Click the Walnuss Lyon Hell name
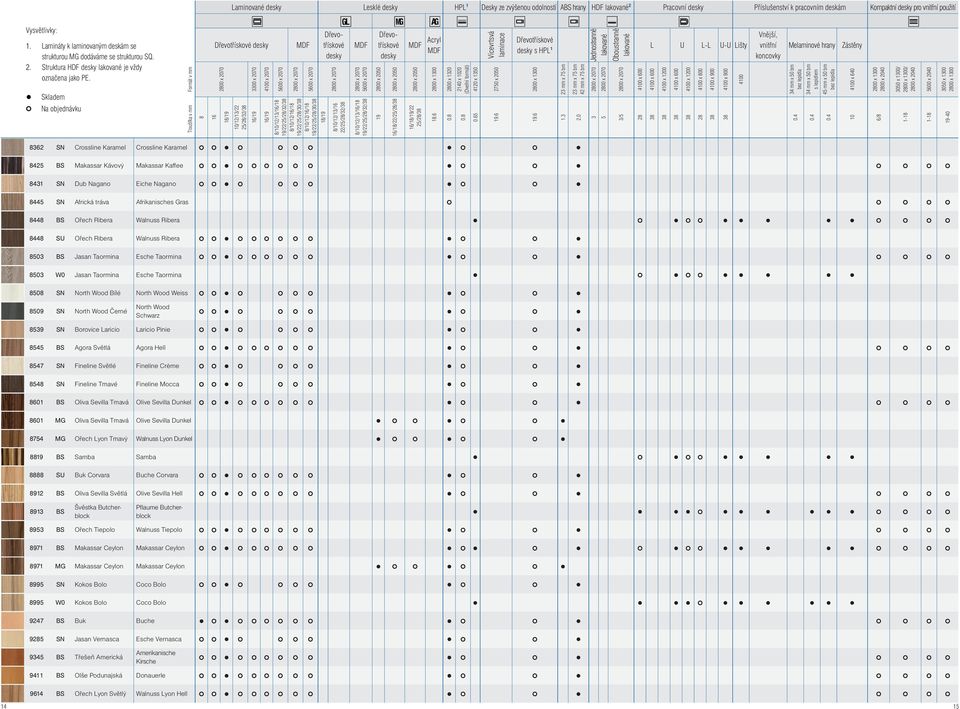This screenshot has width=960, height=709. click(x=161, y=694)
